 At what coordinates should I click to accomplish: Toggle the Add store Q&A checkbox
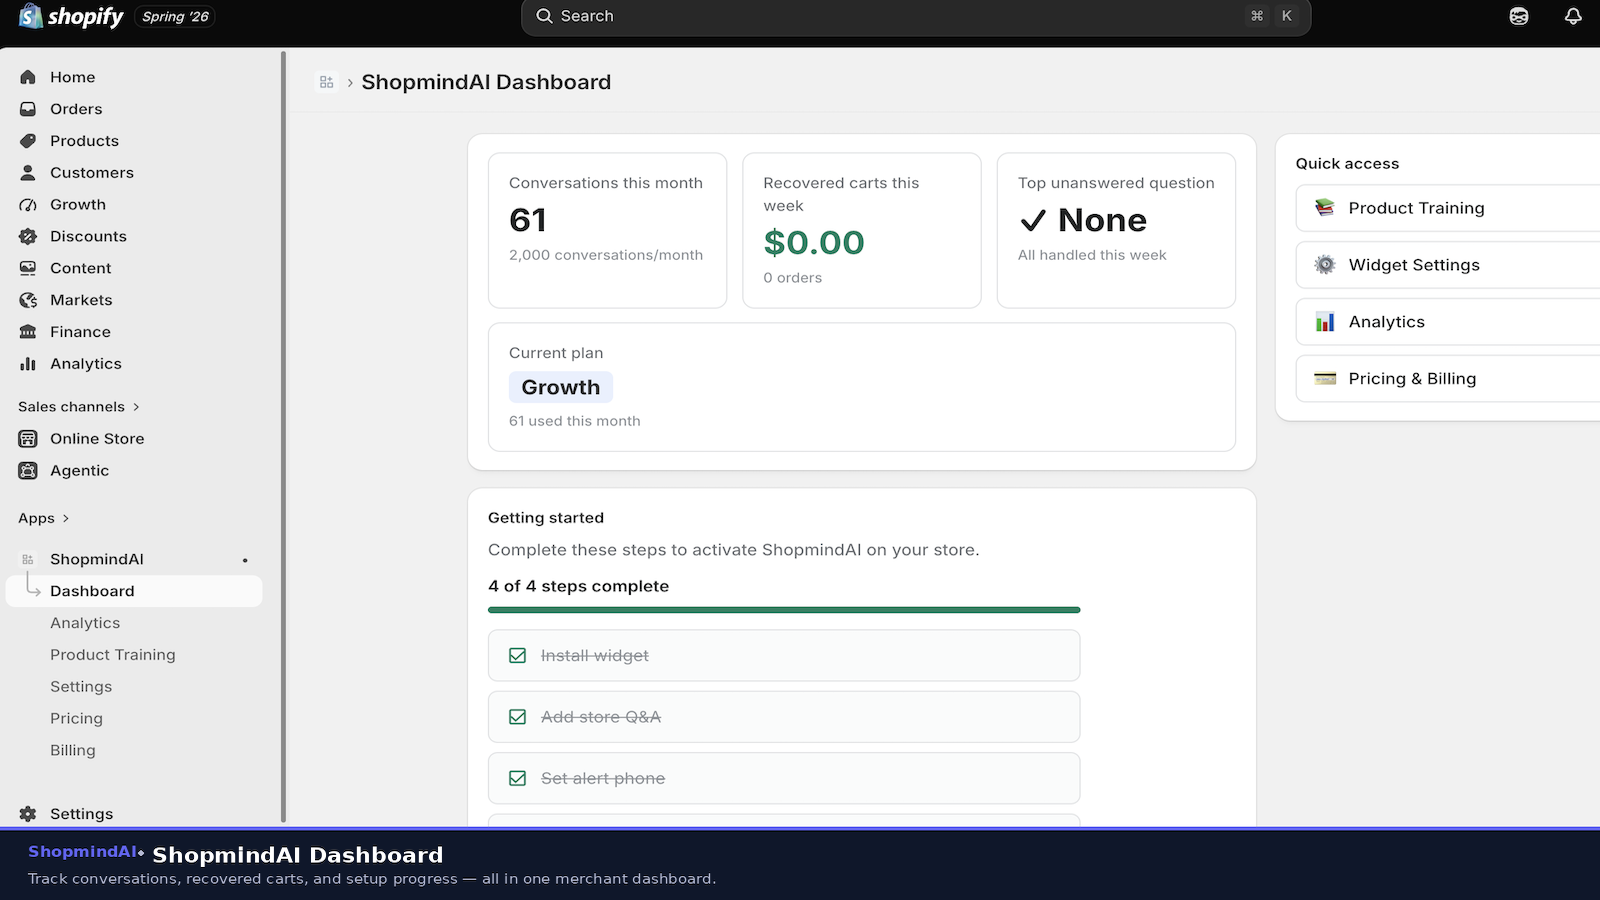pos(518,717)
